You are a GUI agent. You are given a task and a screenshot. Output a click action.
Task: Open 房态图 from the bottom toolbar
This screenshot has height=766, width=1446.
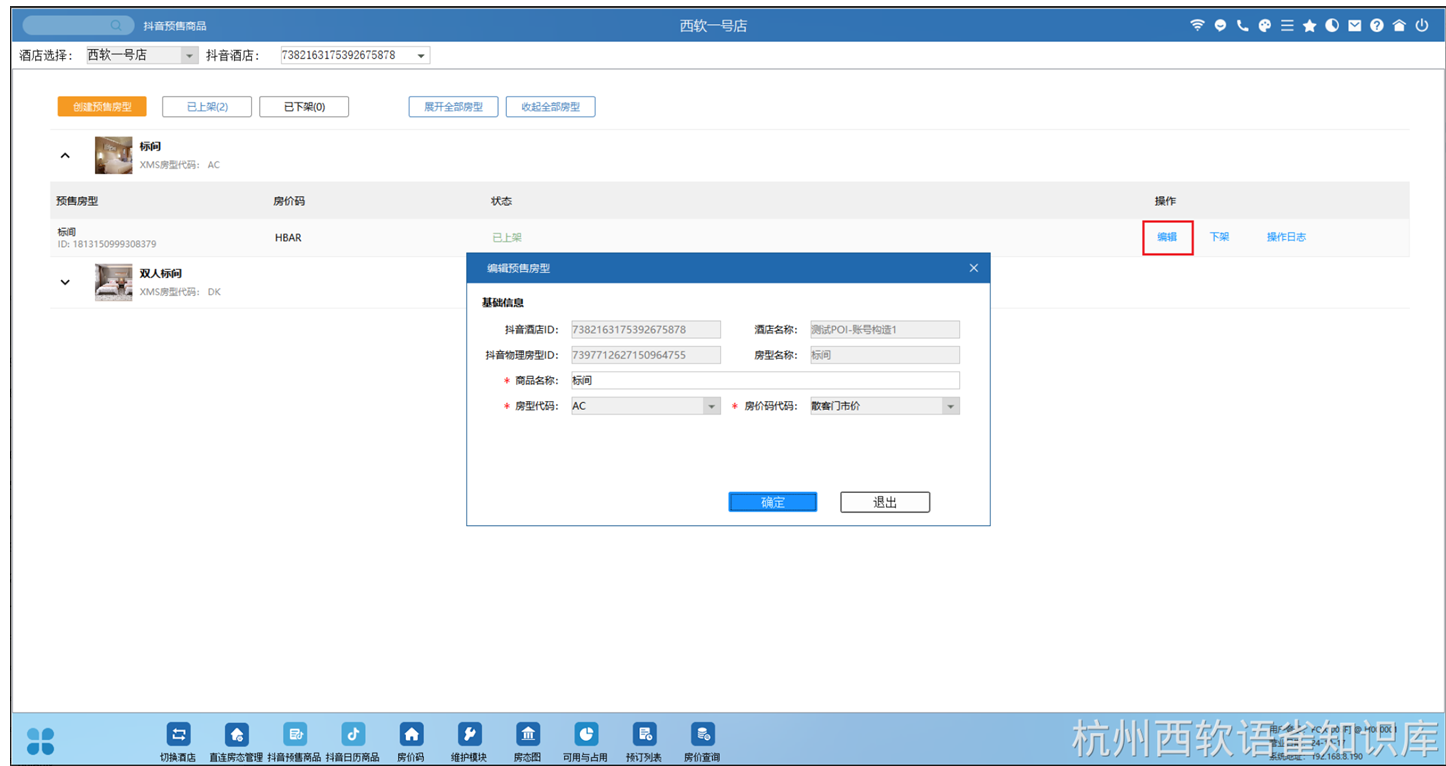[x=527, y=735]
